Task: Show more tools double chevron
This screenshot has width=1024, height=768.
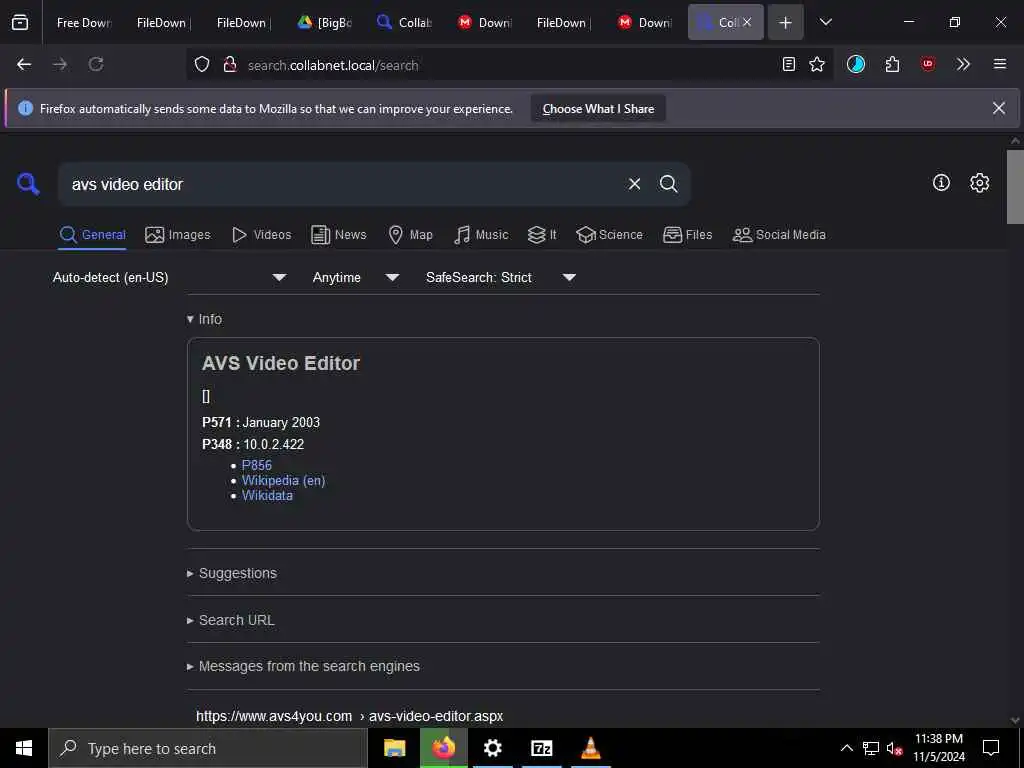Action: click(963, 64)
